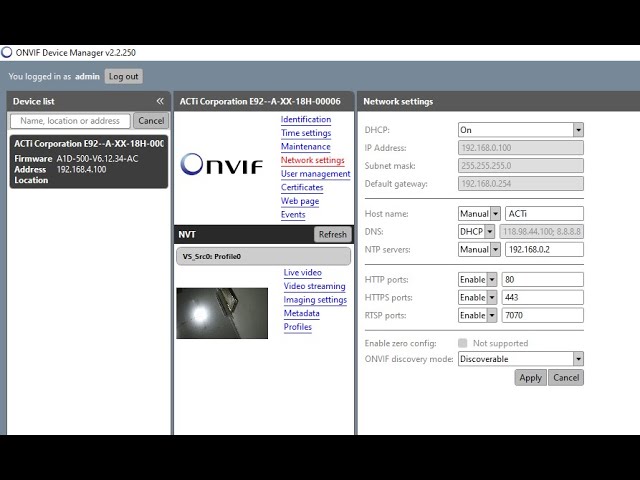Toggle Enable zero config checkbox
The width and height of the screenshot is (640, 480).
pyautogui.click(x=462, y=343)
